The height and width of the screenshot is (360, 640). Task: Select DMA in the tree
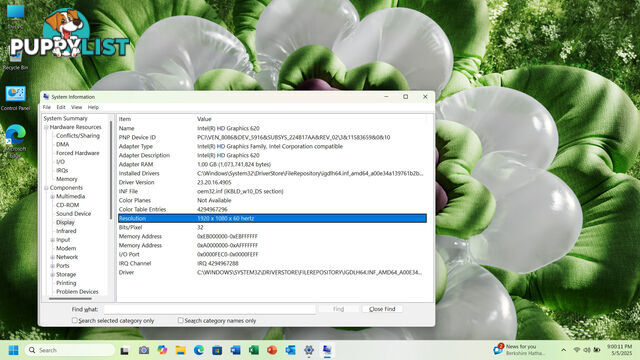62,144
